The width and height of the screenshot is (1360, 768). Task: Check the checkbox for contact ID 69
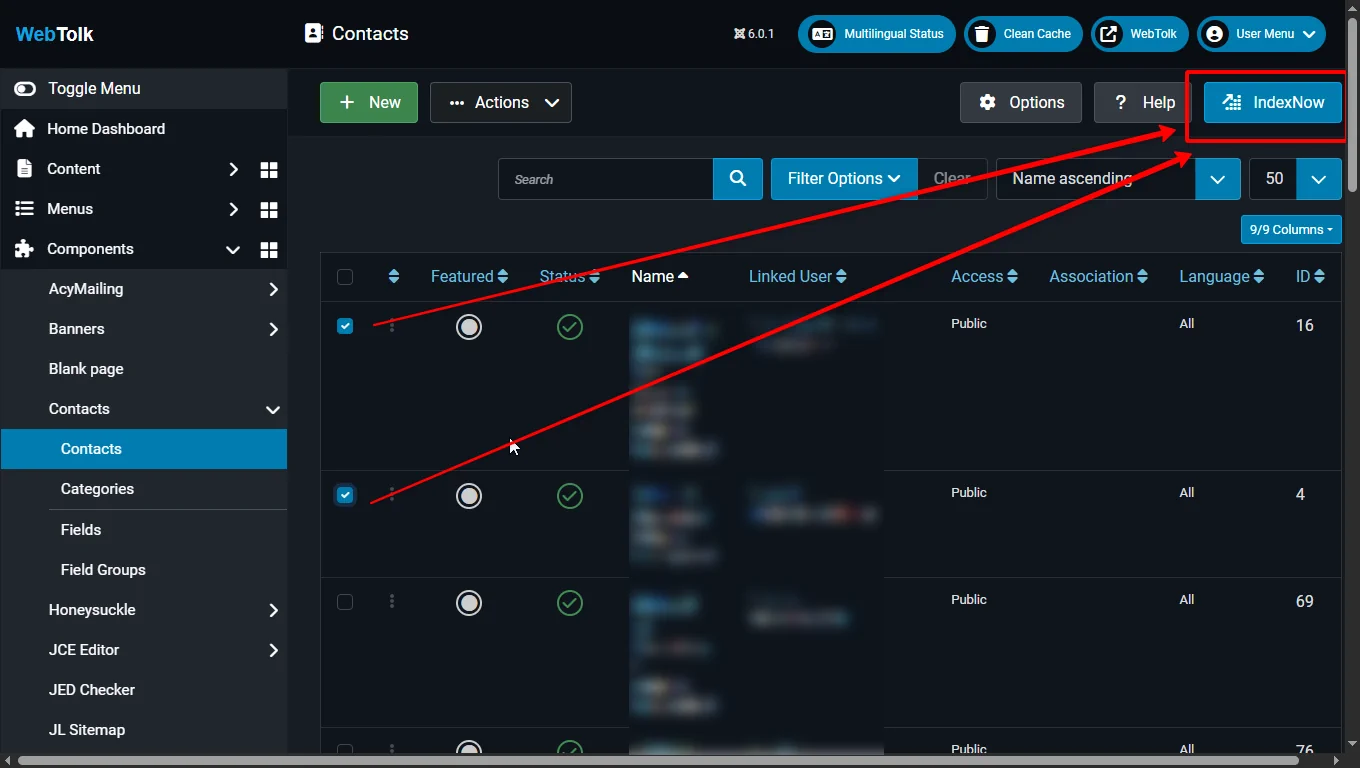click(x=345, y=602)
